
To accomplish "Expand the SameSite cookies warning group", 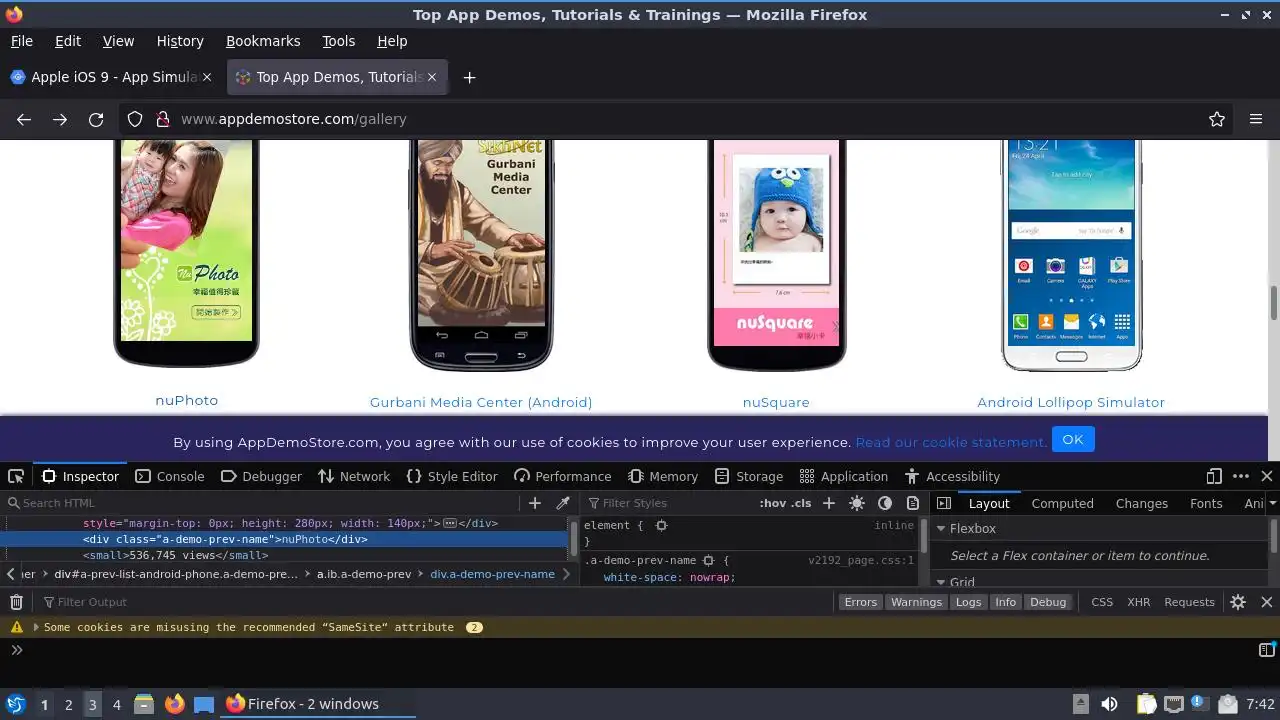I will pyautogui.click(x=37, y=627).
